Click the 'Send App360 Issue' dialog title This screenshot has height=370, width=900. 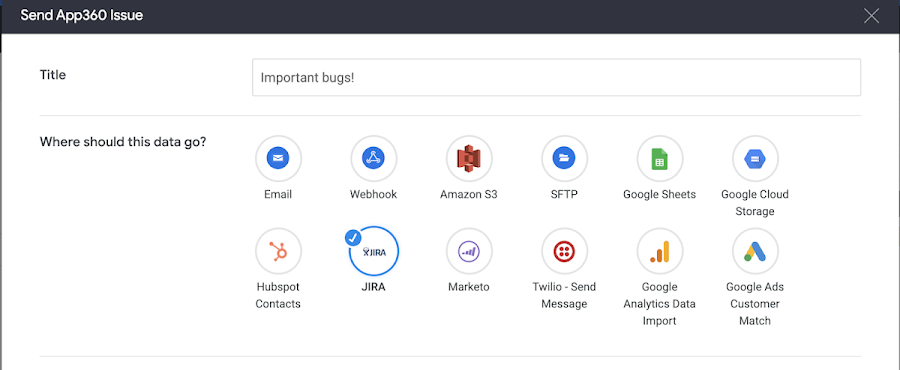point(82,15)
